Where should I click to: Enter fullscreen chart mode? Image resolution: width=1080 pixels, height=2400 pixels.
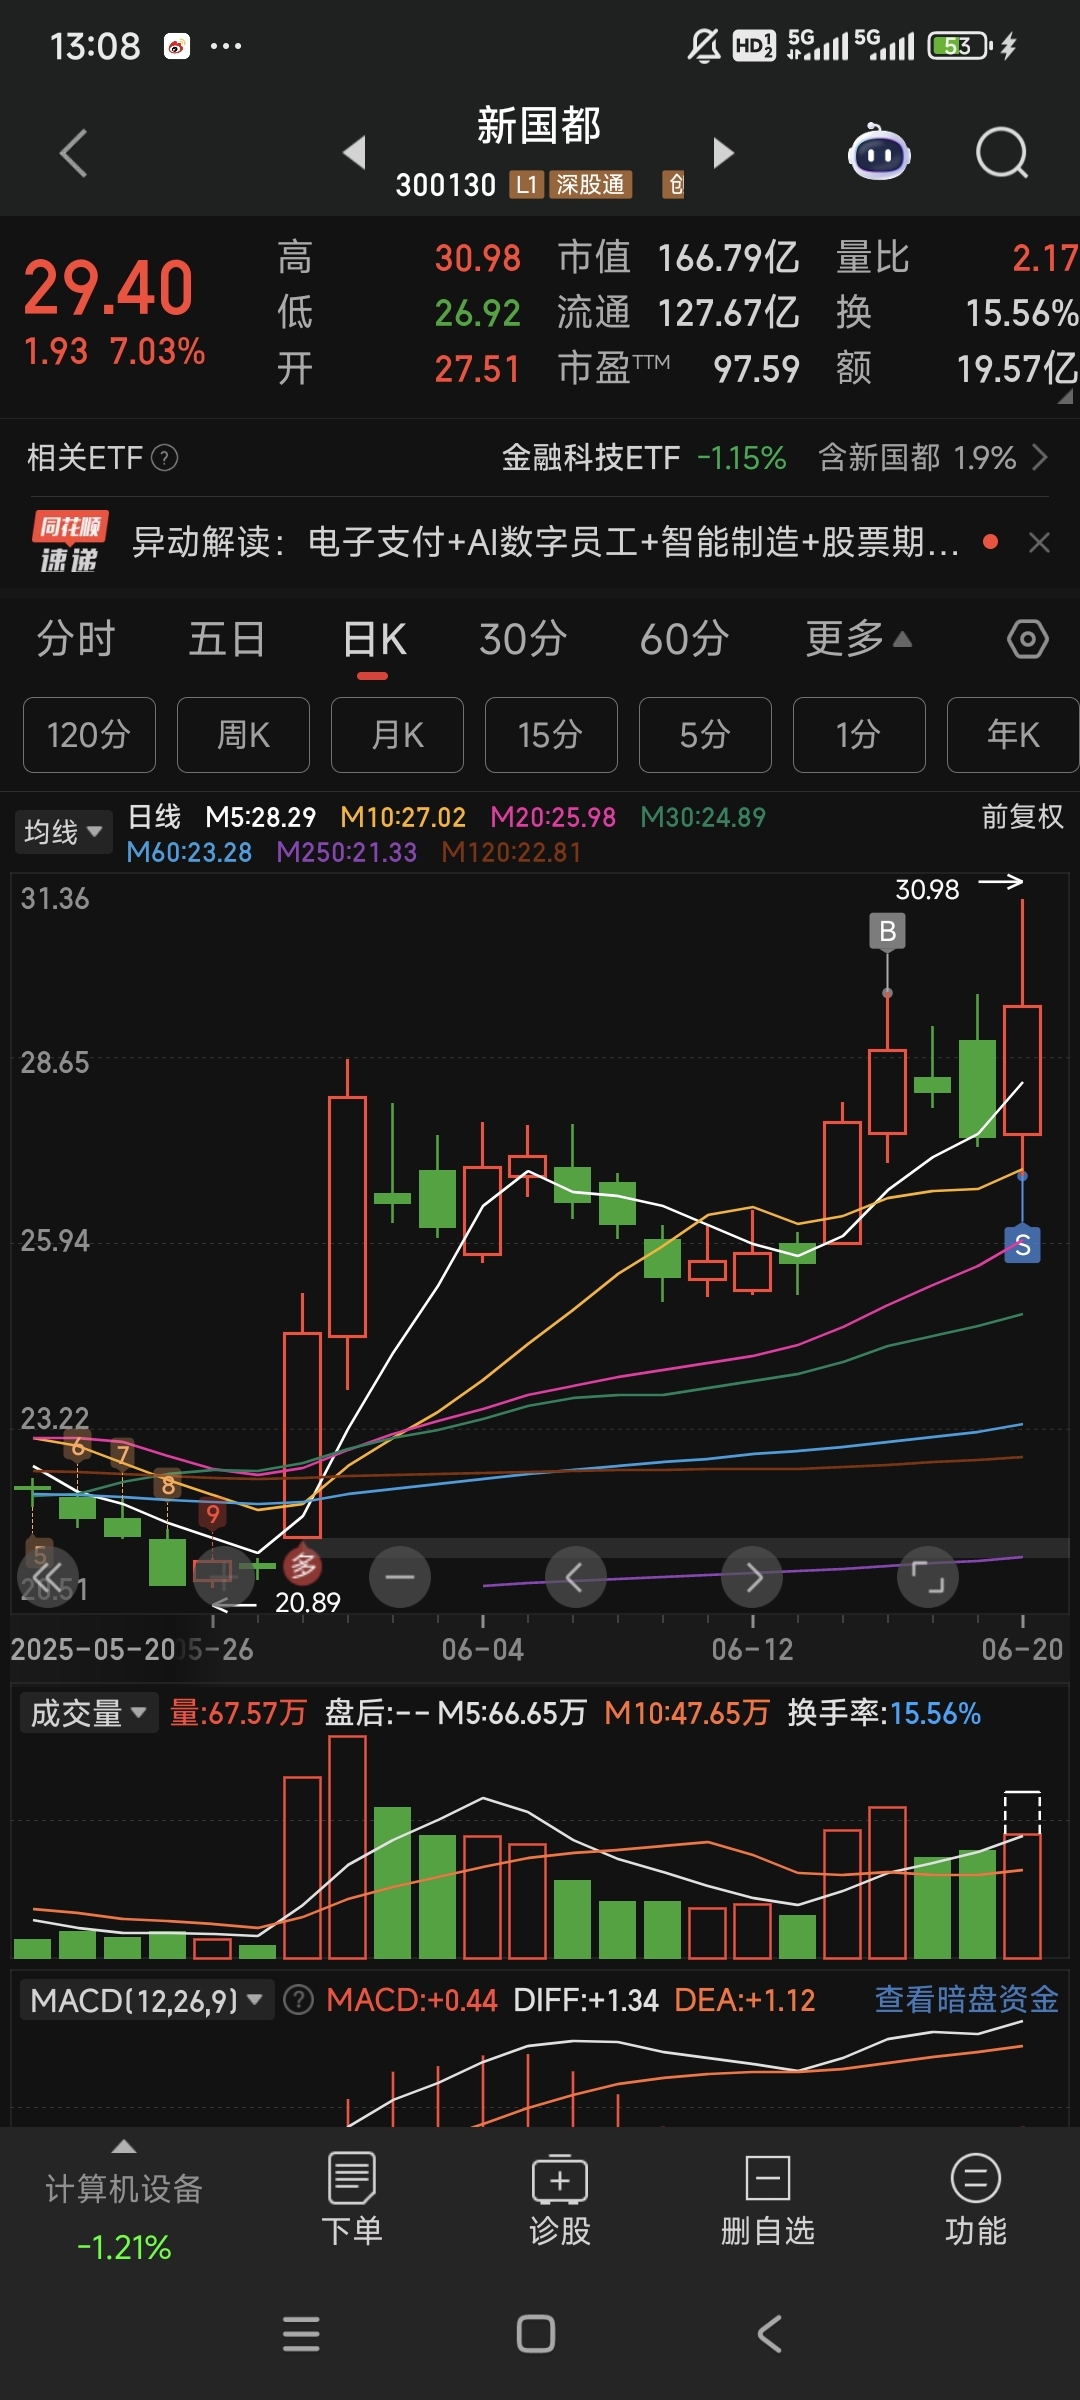tap(928, 1577)
